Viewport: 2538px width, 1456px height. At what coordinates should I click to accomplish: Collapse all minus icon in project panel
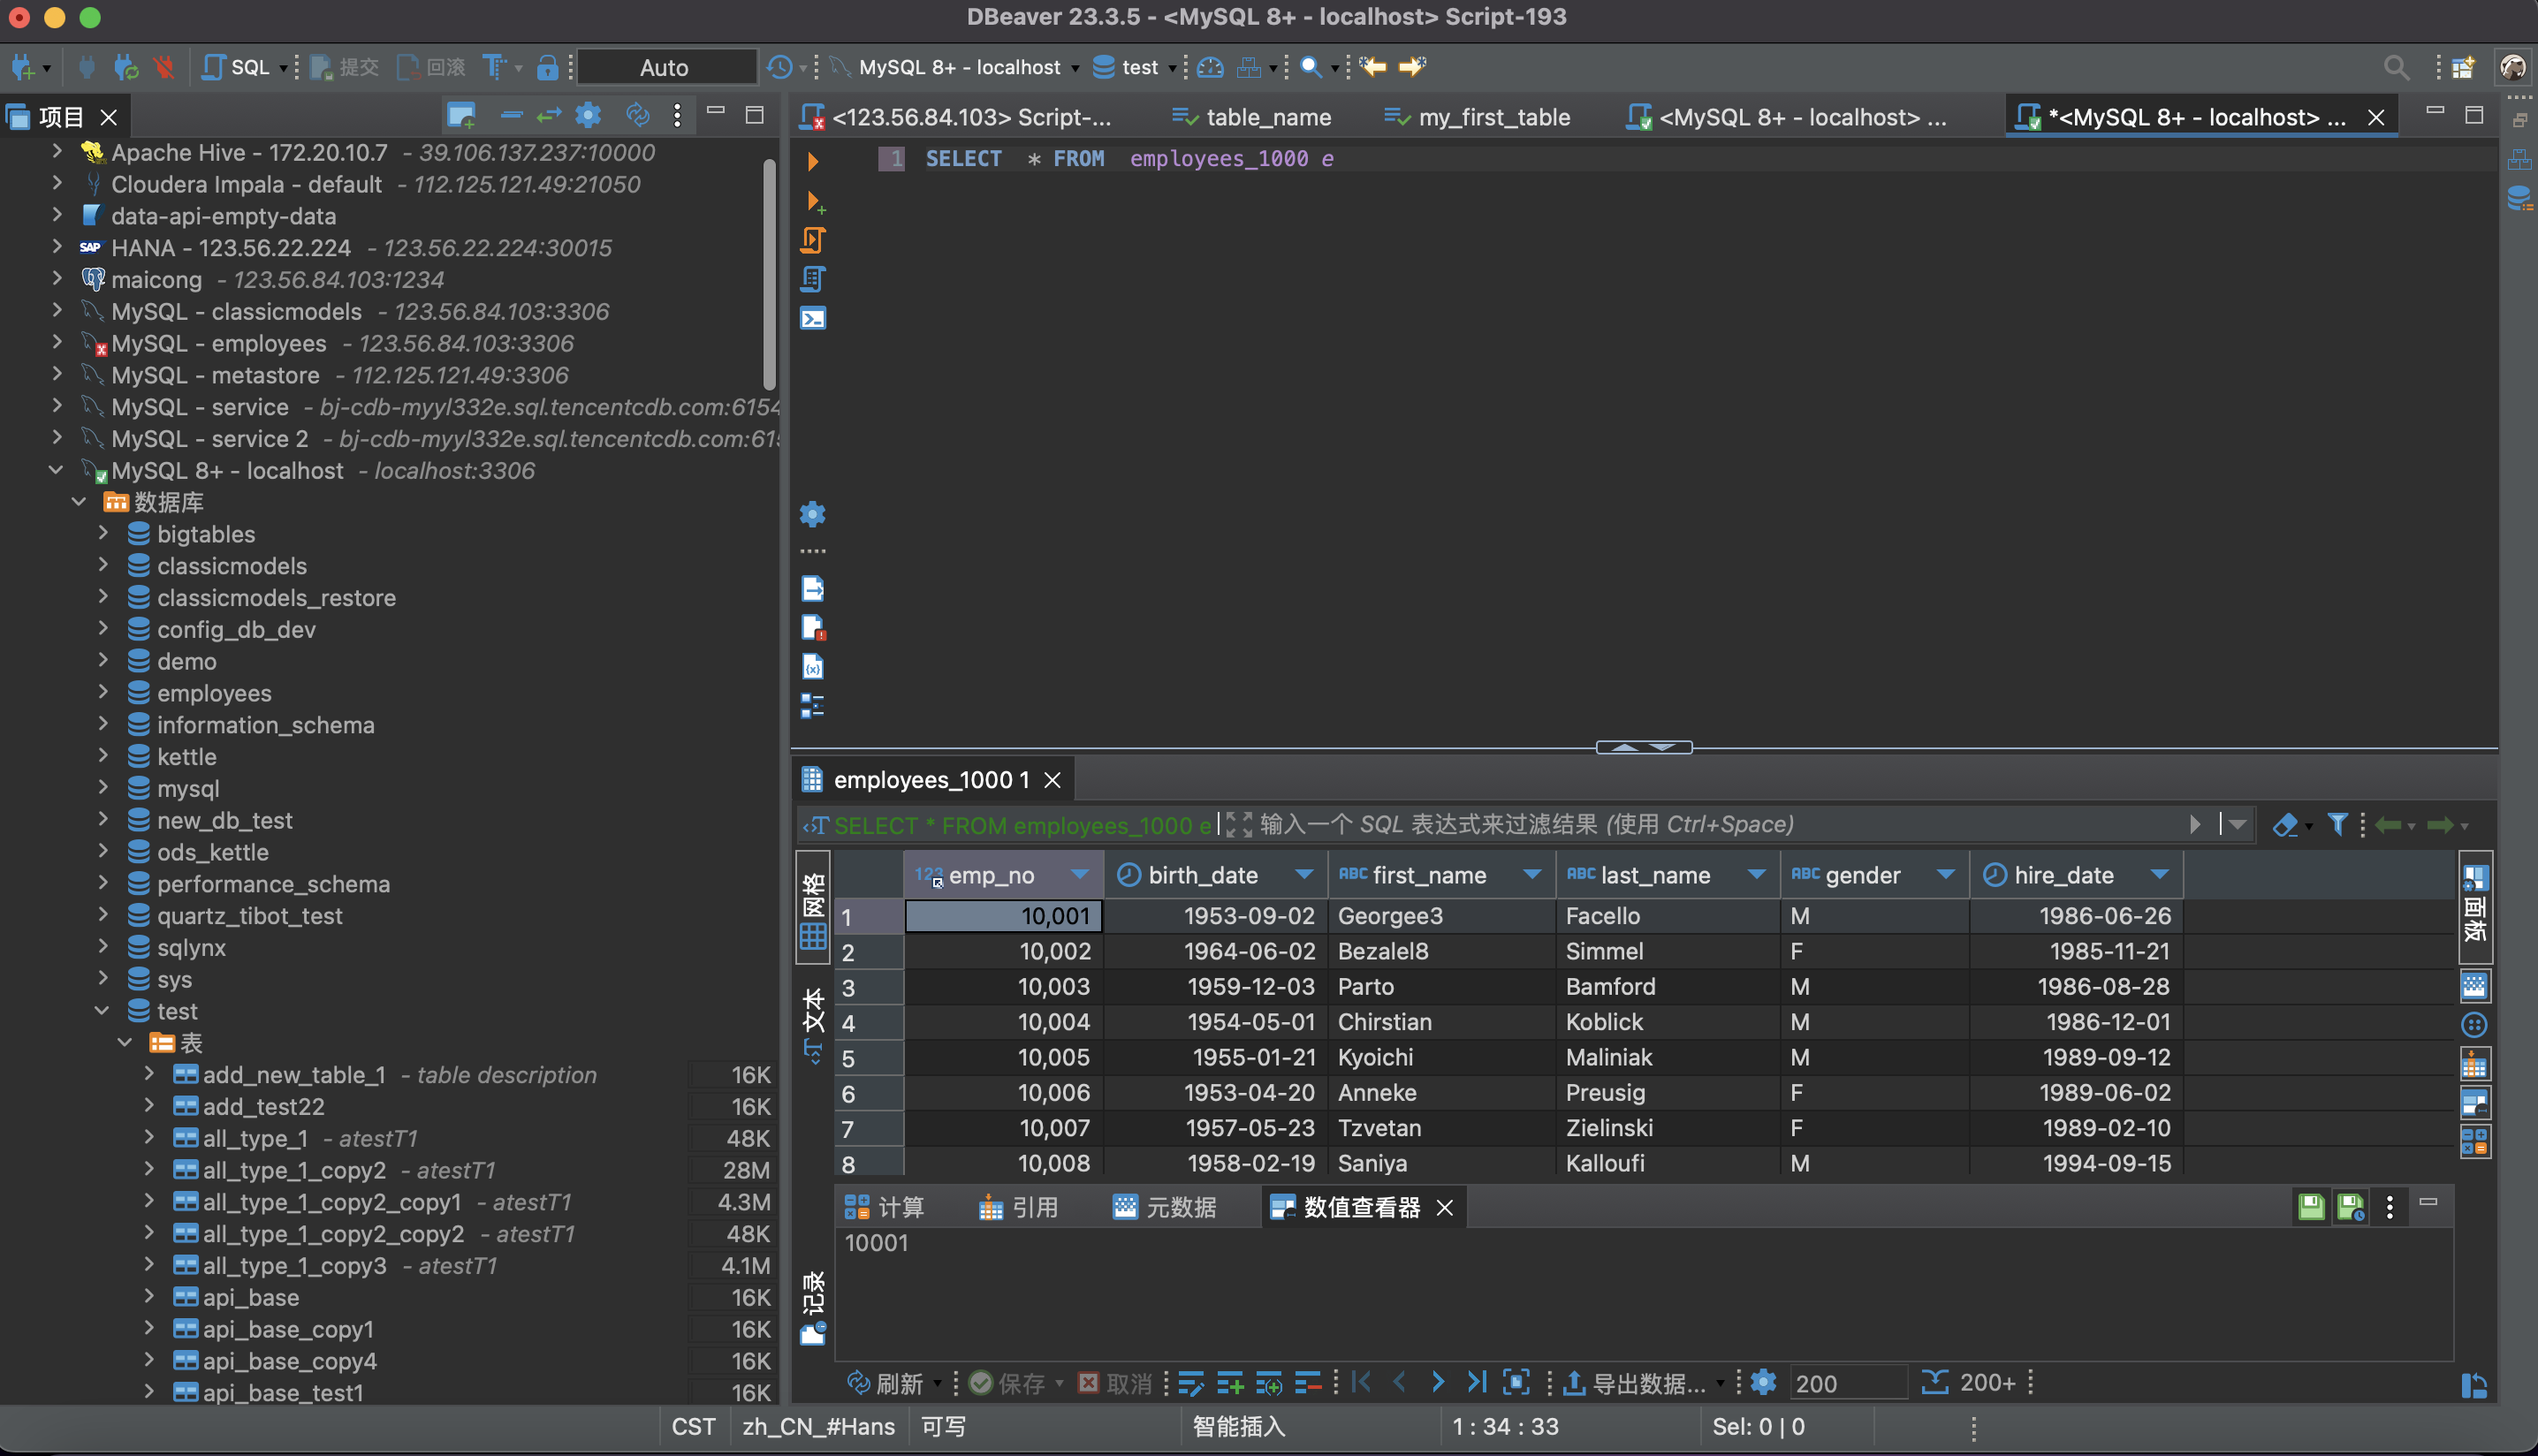click(511, 116)
